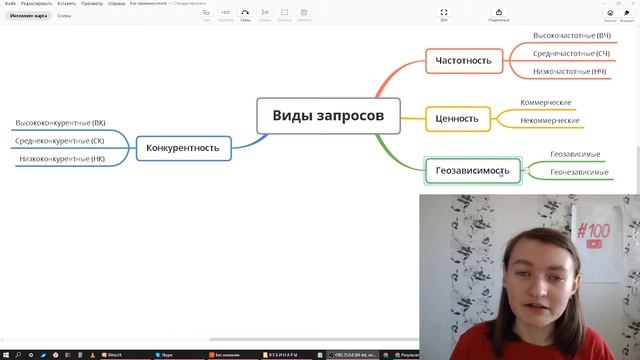Click the subtopic Низкоконкурентные (НК)
Image resolution: width=640 pixels, height=360 pixels.
[62, 159]
